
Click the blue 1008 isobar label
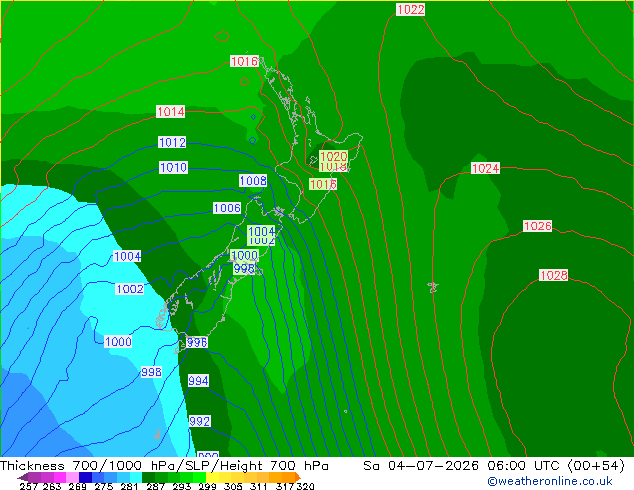(x=253, y=180)
